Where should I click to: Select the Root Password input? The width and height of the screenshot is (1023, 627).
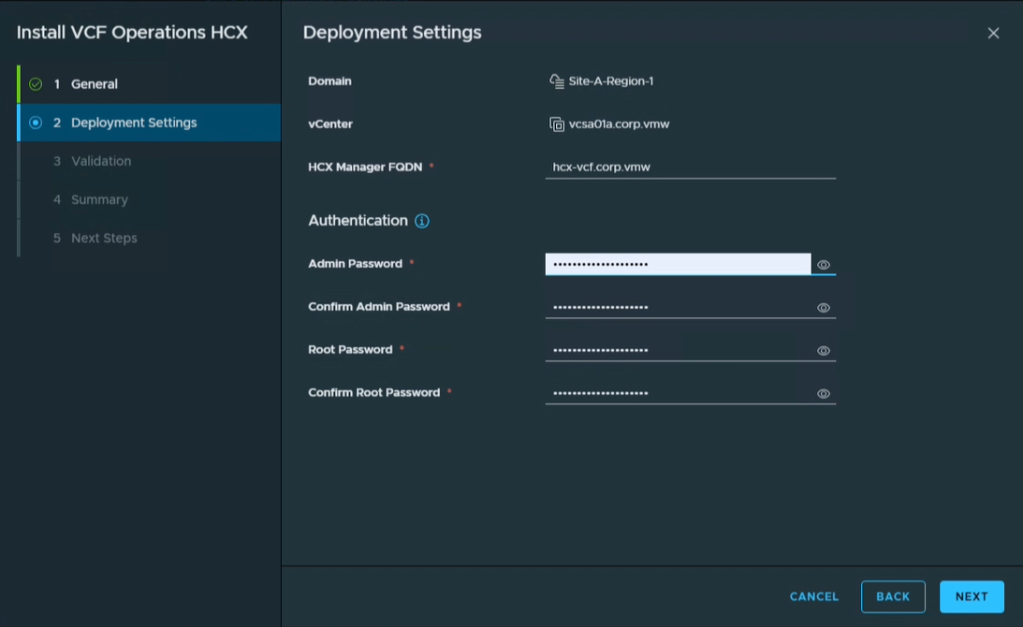[x=679, y=350]
